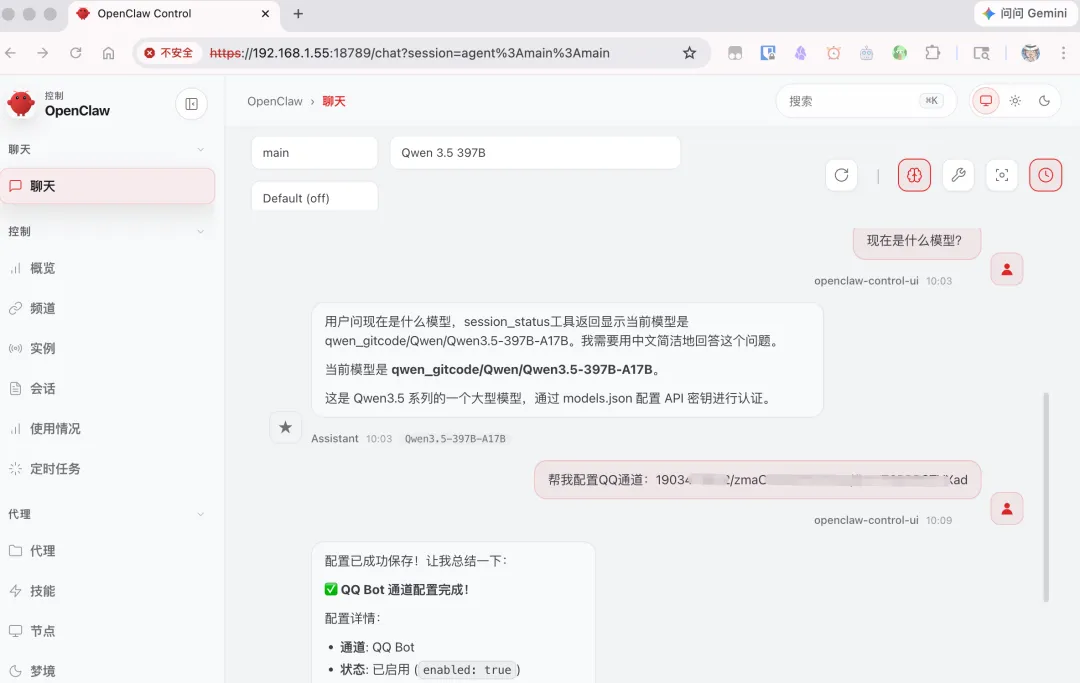The height and width of the screenshot is (683, 1080).
Task: Click the orange alarm extension icon
Action: (833, 53)
